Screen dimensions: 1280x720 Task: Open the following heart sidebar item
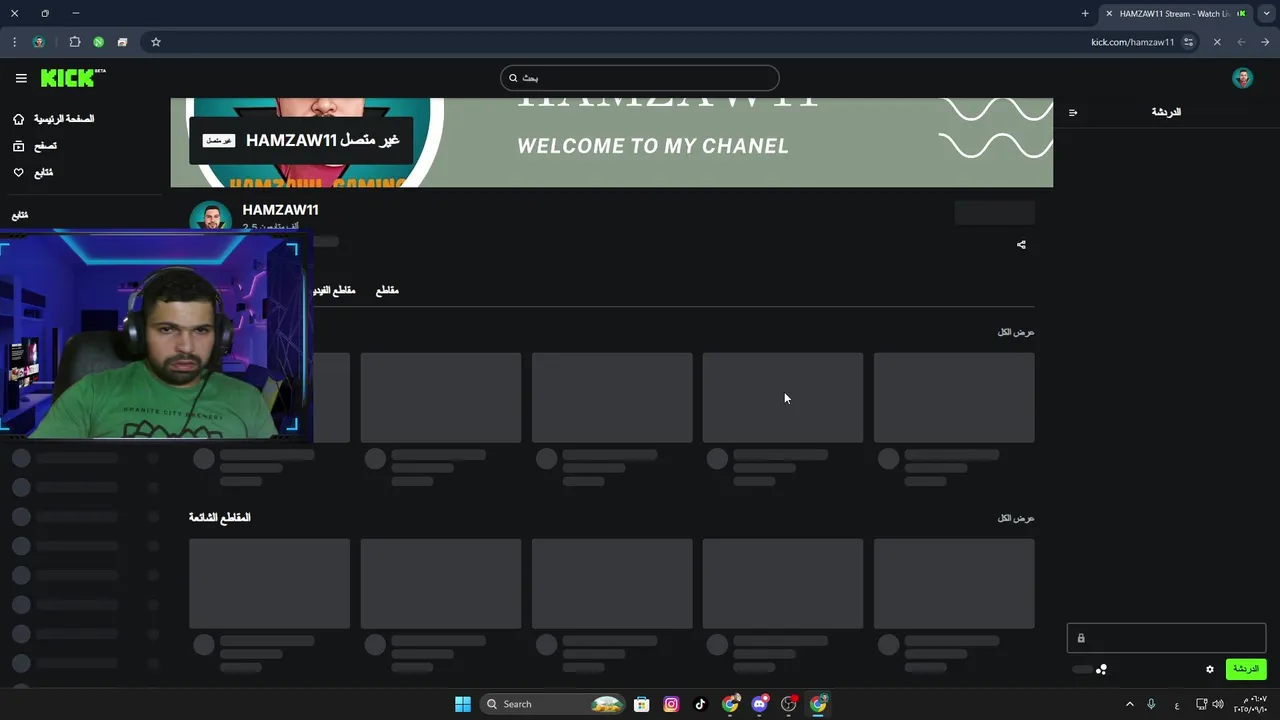pos(33,173)
